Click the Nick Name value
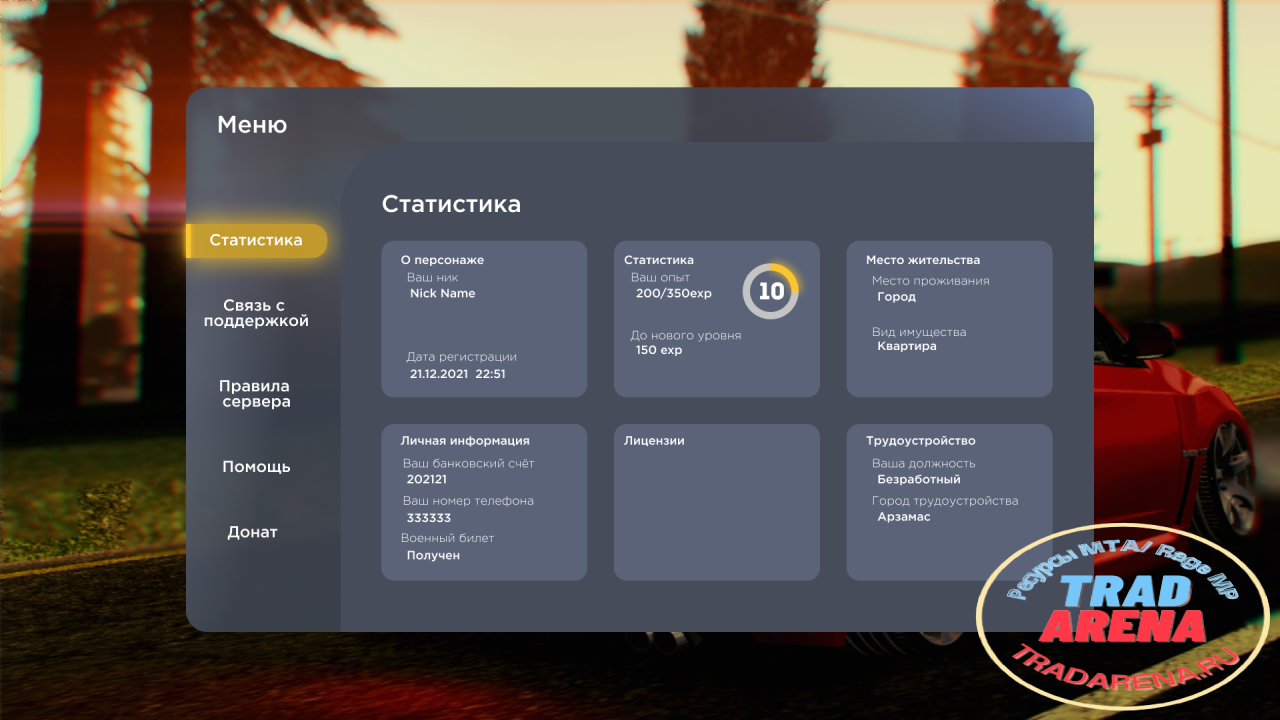Viewport: 1280px width, 720px height. 442,294
